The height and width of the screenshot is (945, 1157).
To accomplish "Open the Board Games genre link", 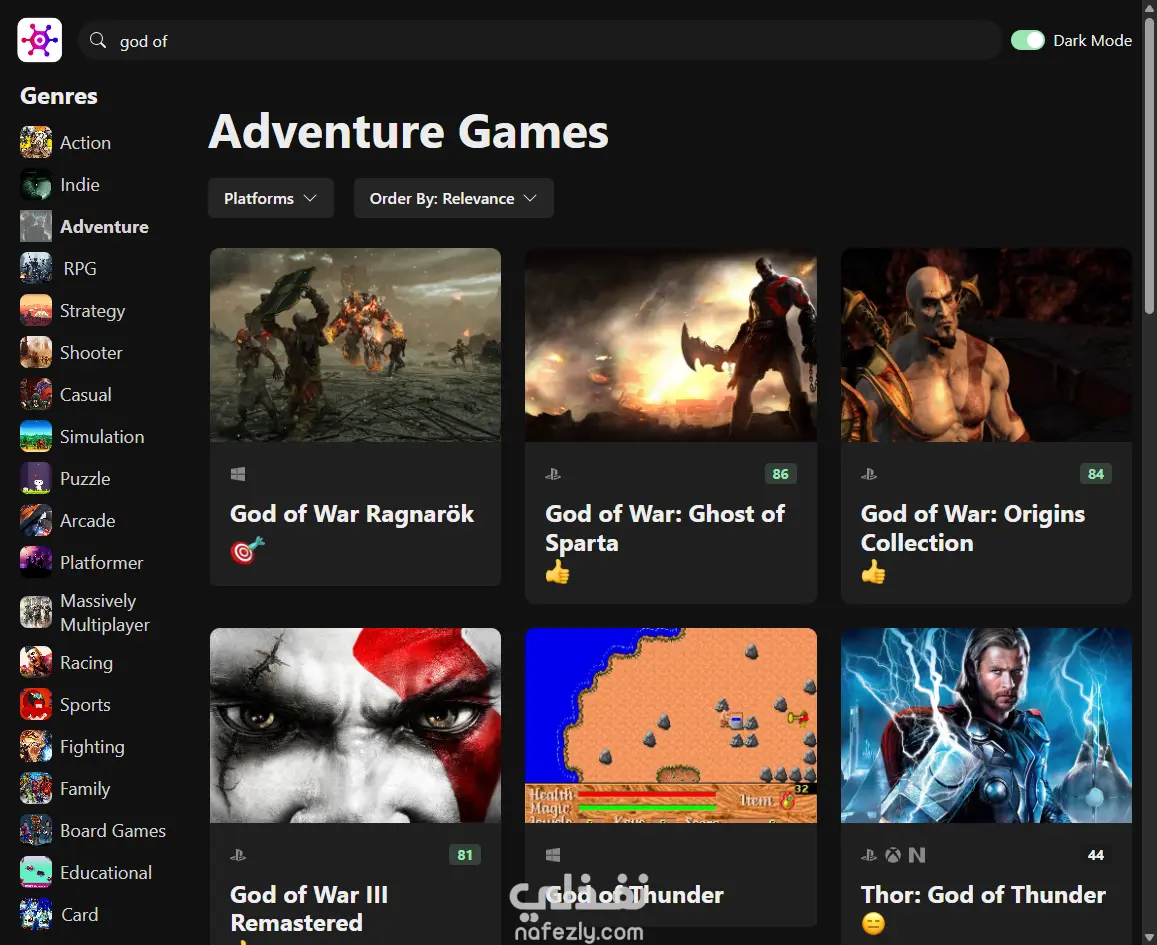I will coord(113,831).
